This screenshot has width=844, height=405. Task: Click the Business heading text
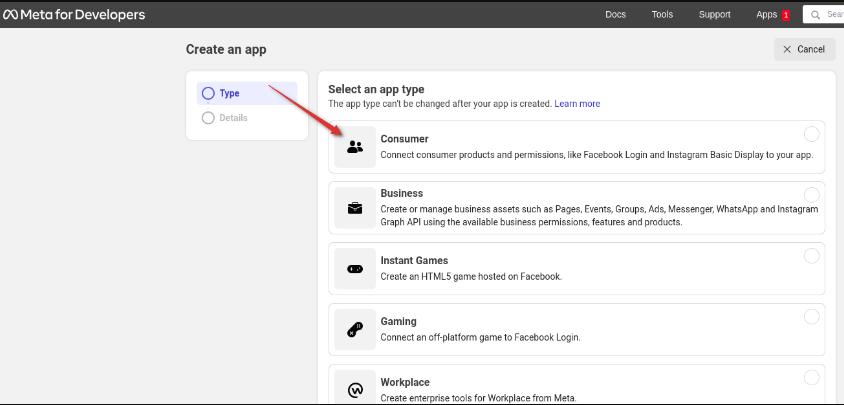tap(402, 193)
